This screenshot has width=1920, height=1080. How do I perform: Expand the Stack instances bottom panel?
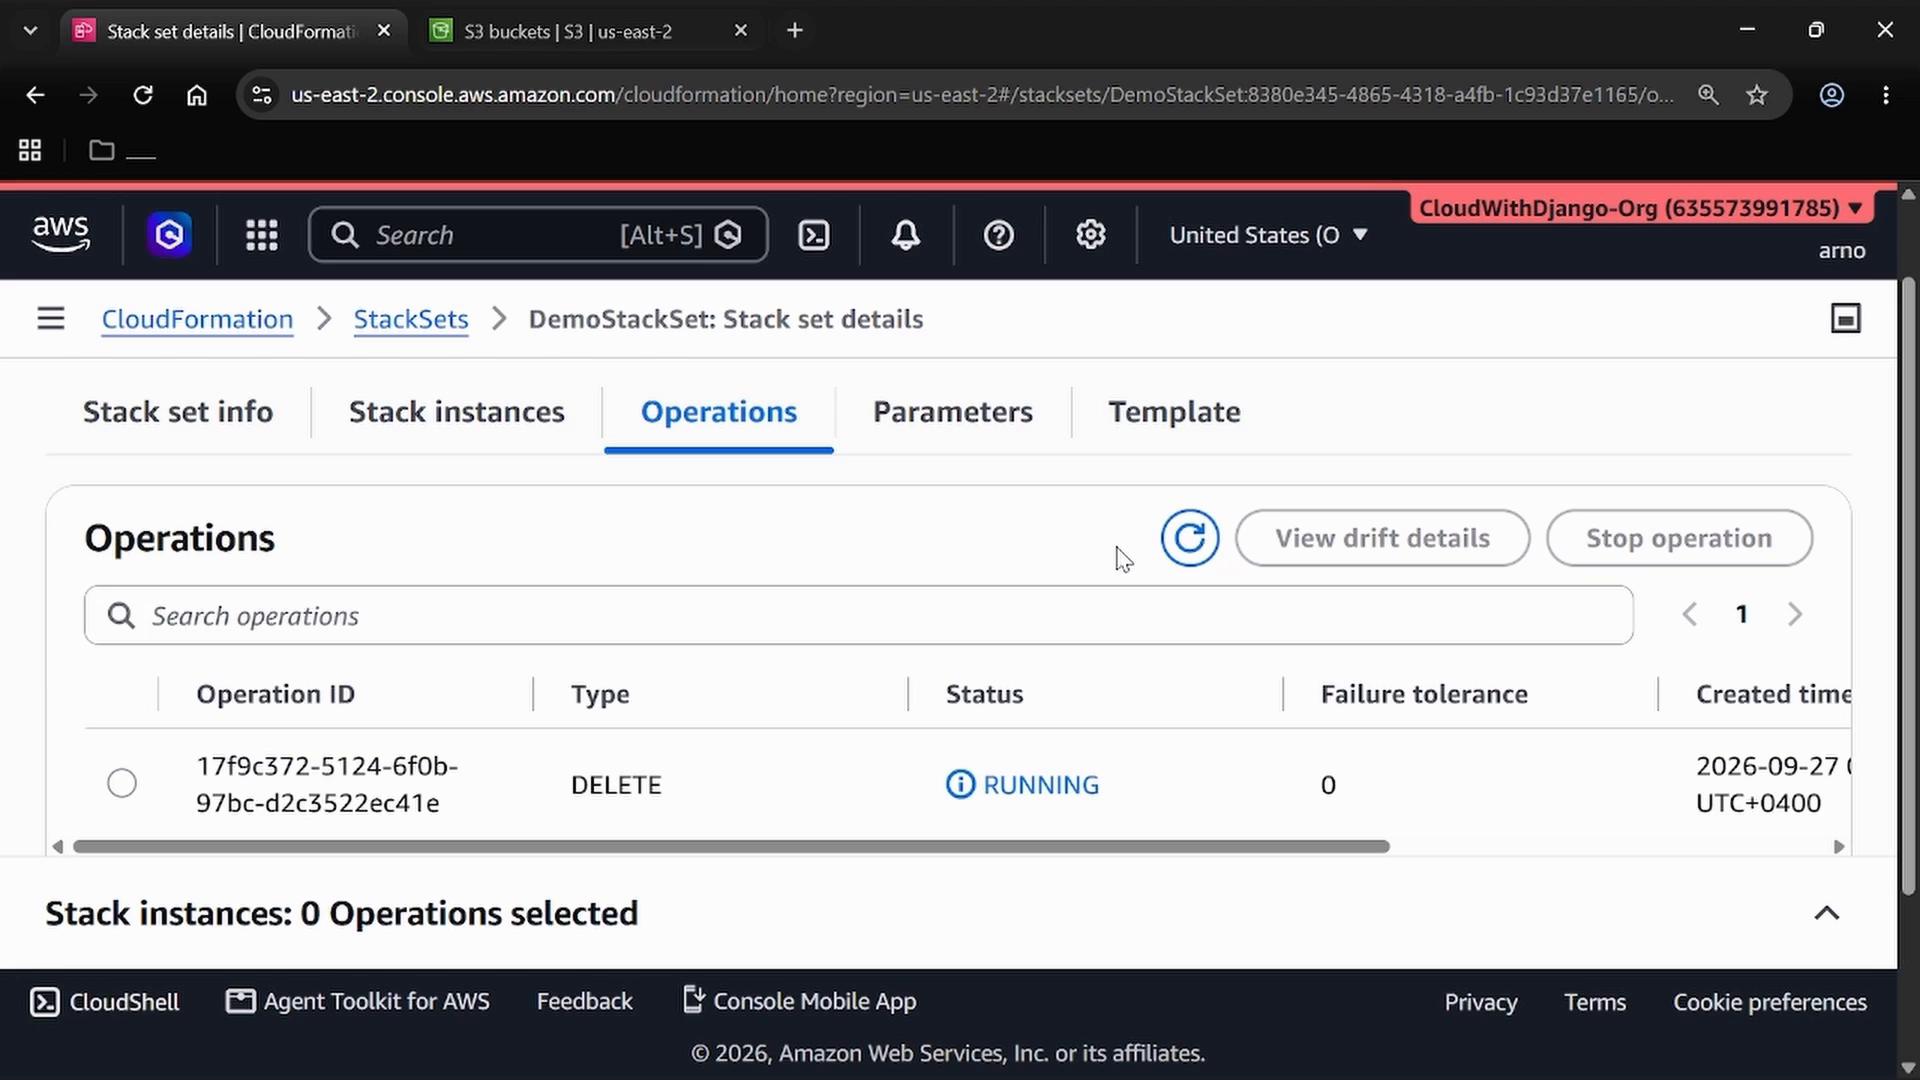pos(1827,913)
